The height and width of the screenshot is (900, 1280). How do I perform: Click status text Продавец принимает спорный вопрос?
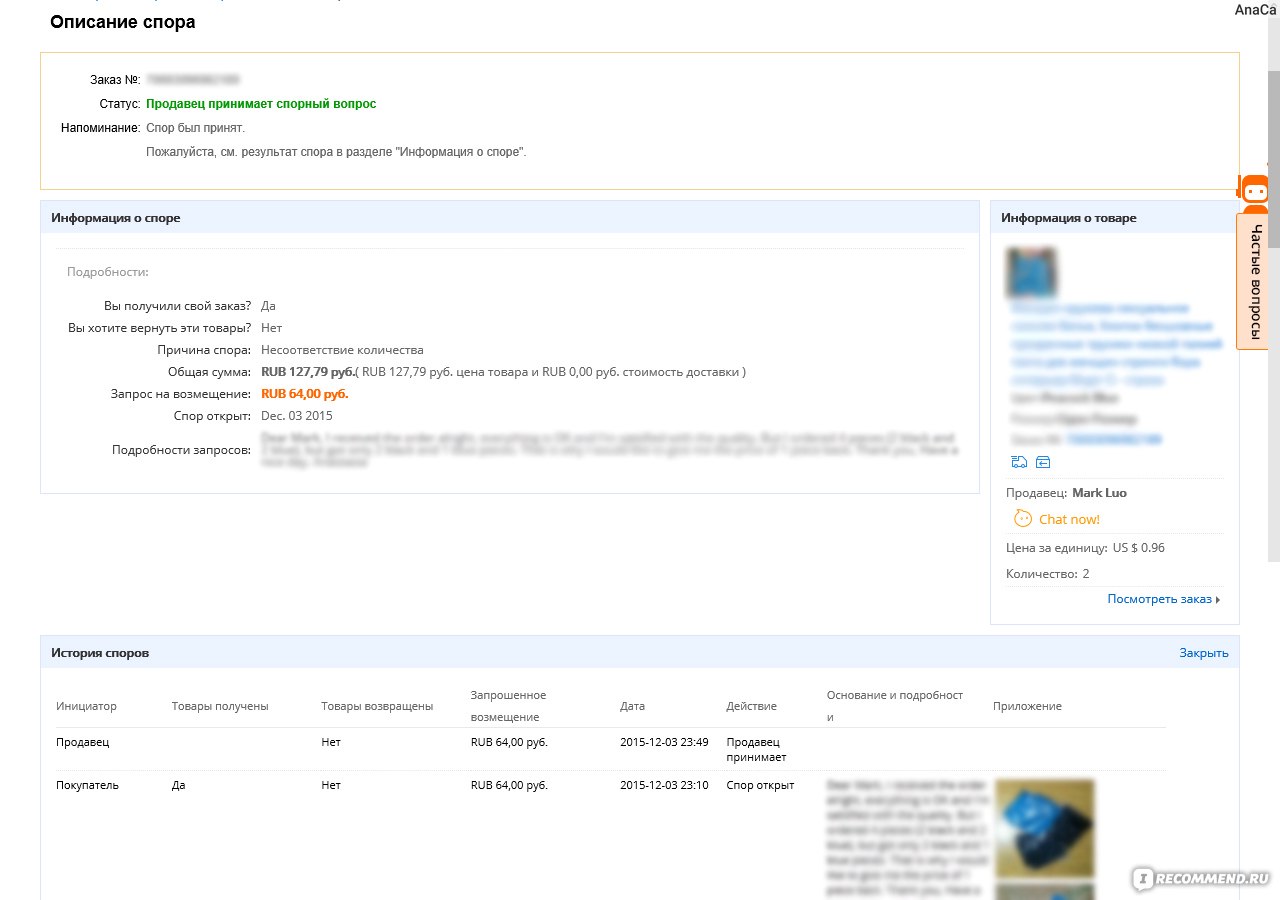click(261, 104)
